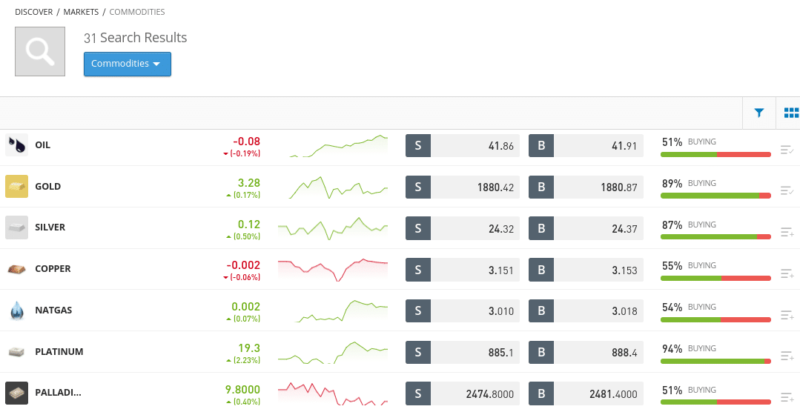This screenshot has height=412, width=800.
Task: Select the NATGAS flame icon
Action: (16, 310)
